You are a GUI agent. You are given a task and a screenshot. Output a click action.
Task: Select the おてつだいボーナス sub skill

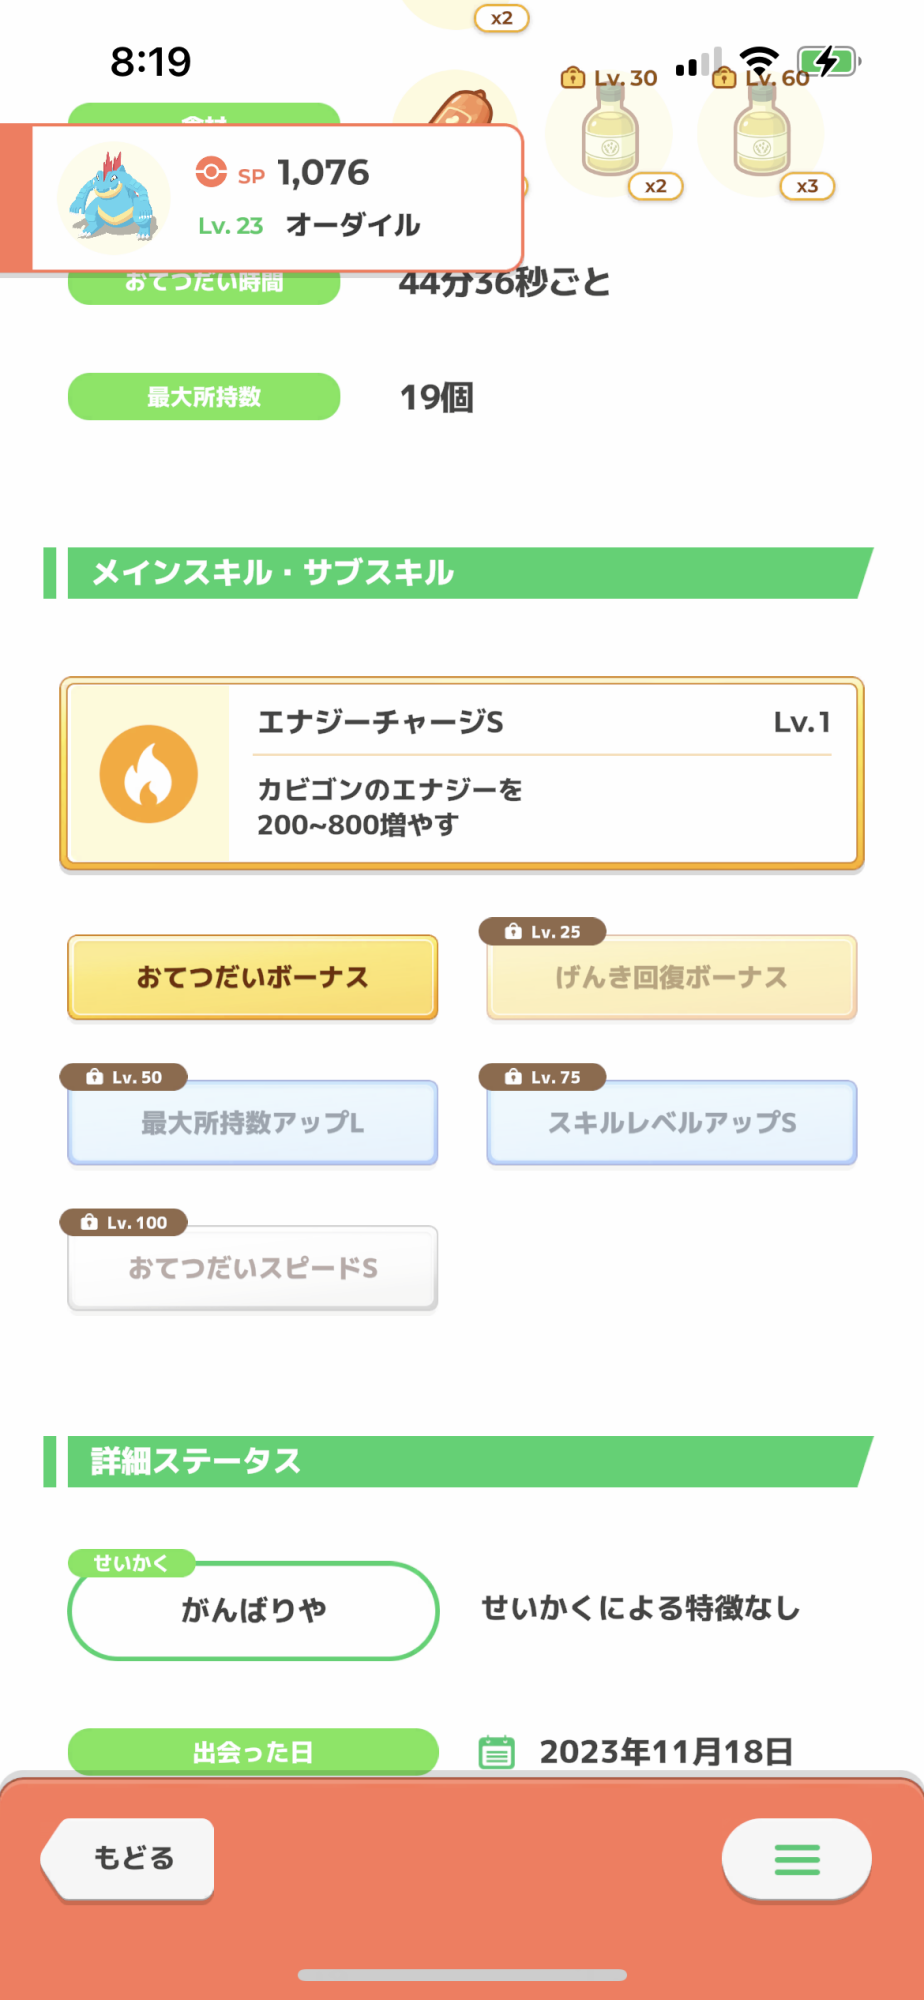252,977
